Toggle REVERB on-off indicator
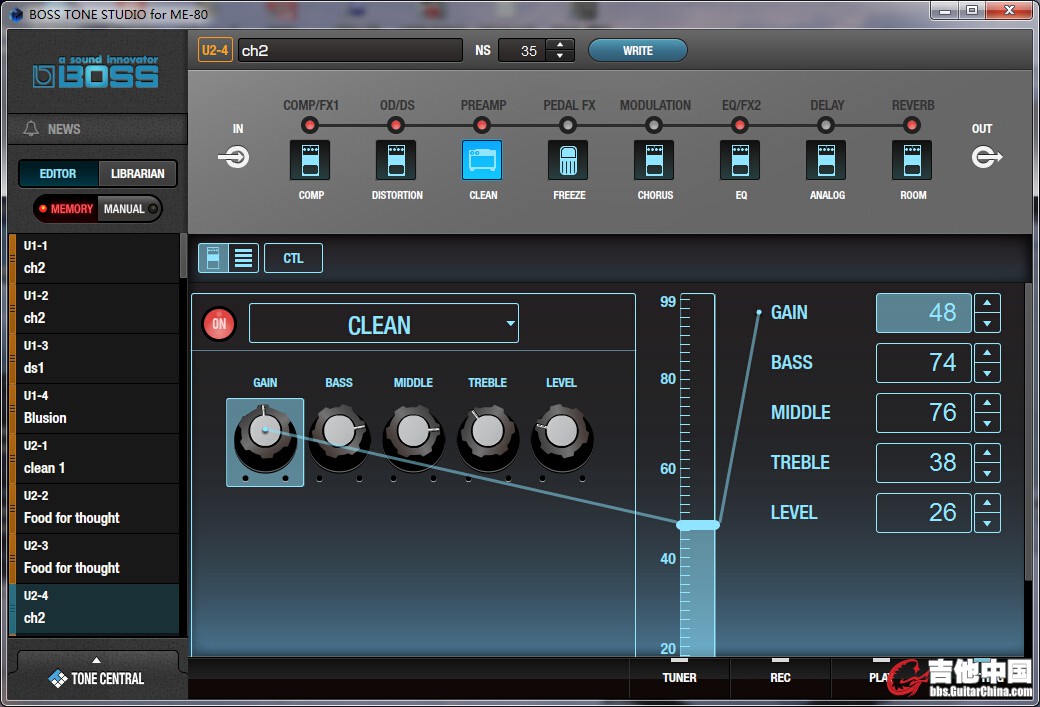This screenshot has width=1040, height=707. tap(912, 125)
